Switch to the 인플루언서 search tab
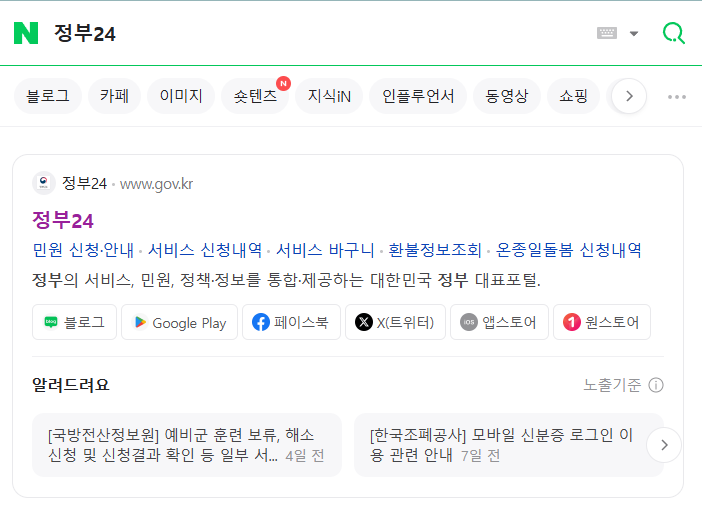The width and height of the screenshot is (702, 518). pyautogui.click(x=418, y=96)
